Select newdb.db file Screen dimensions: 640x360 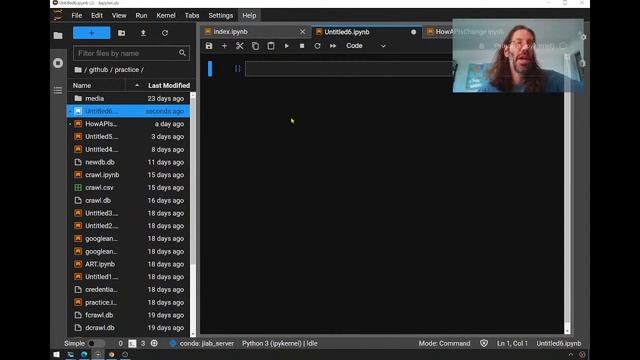[x=129, y=162]
